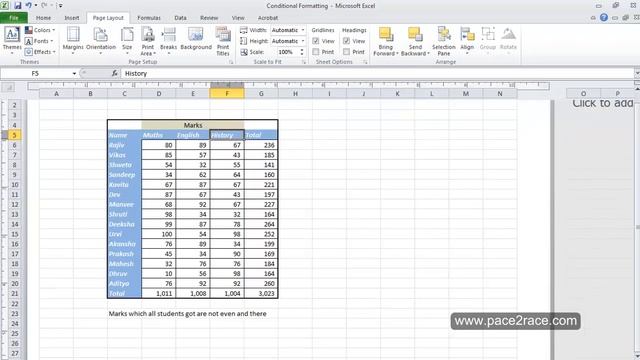Image resolution: width=640 pixels, height=360 pixels.
Task: Click the Select All corner button
Action: pyautogui.click(x=8, y=87)
